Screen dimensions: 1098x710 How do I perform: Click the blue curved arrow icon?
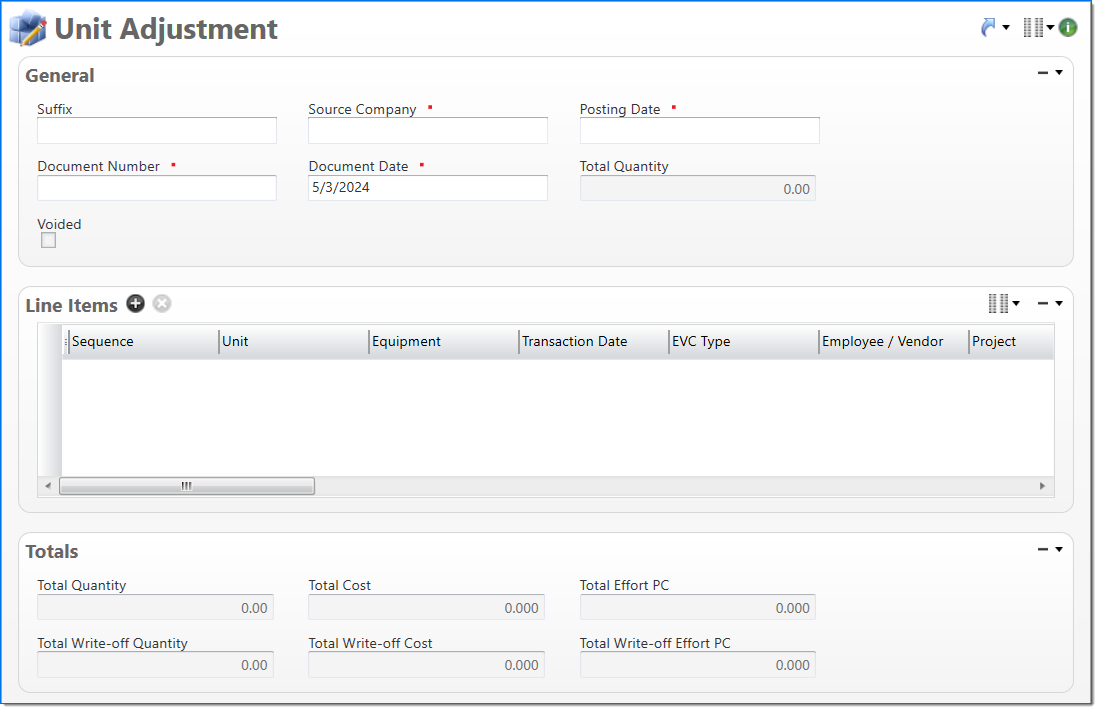989,28
